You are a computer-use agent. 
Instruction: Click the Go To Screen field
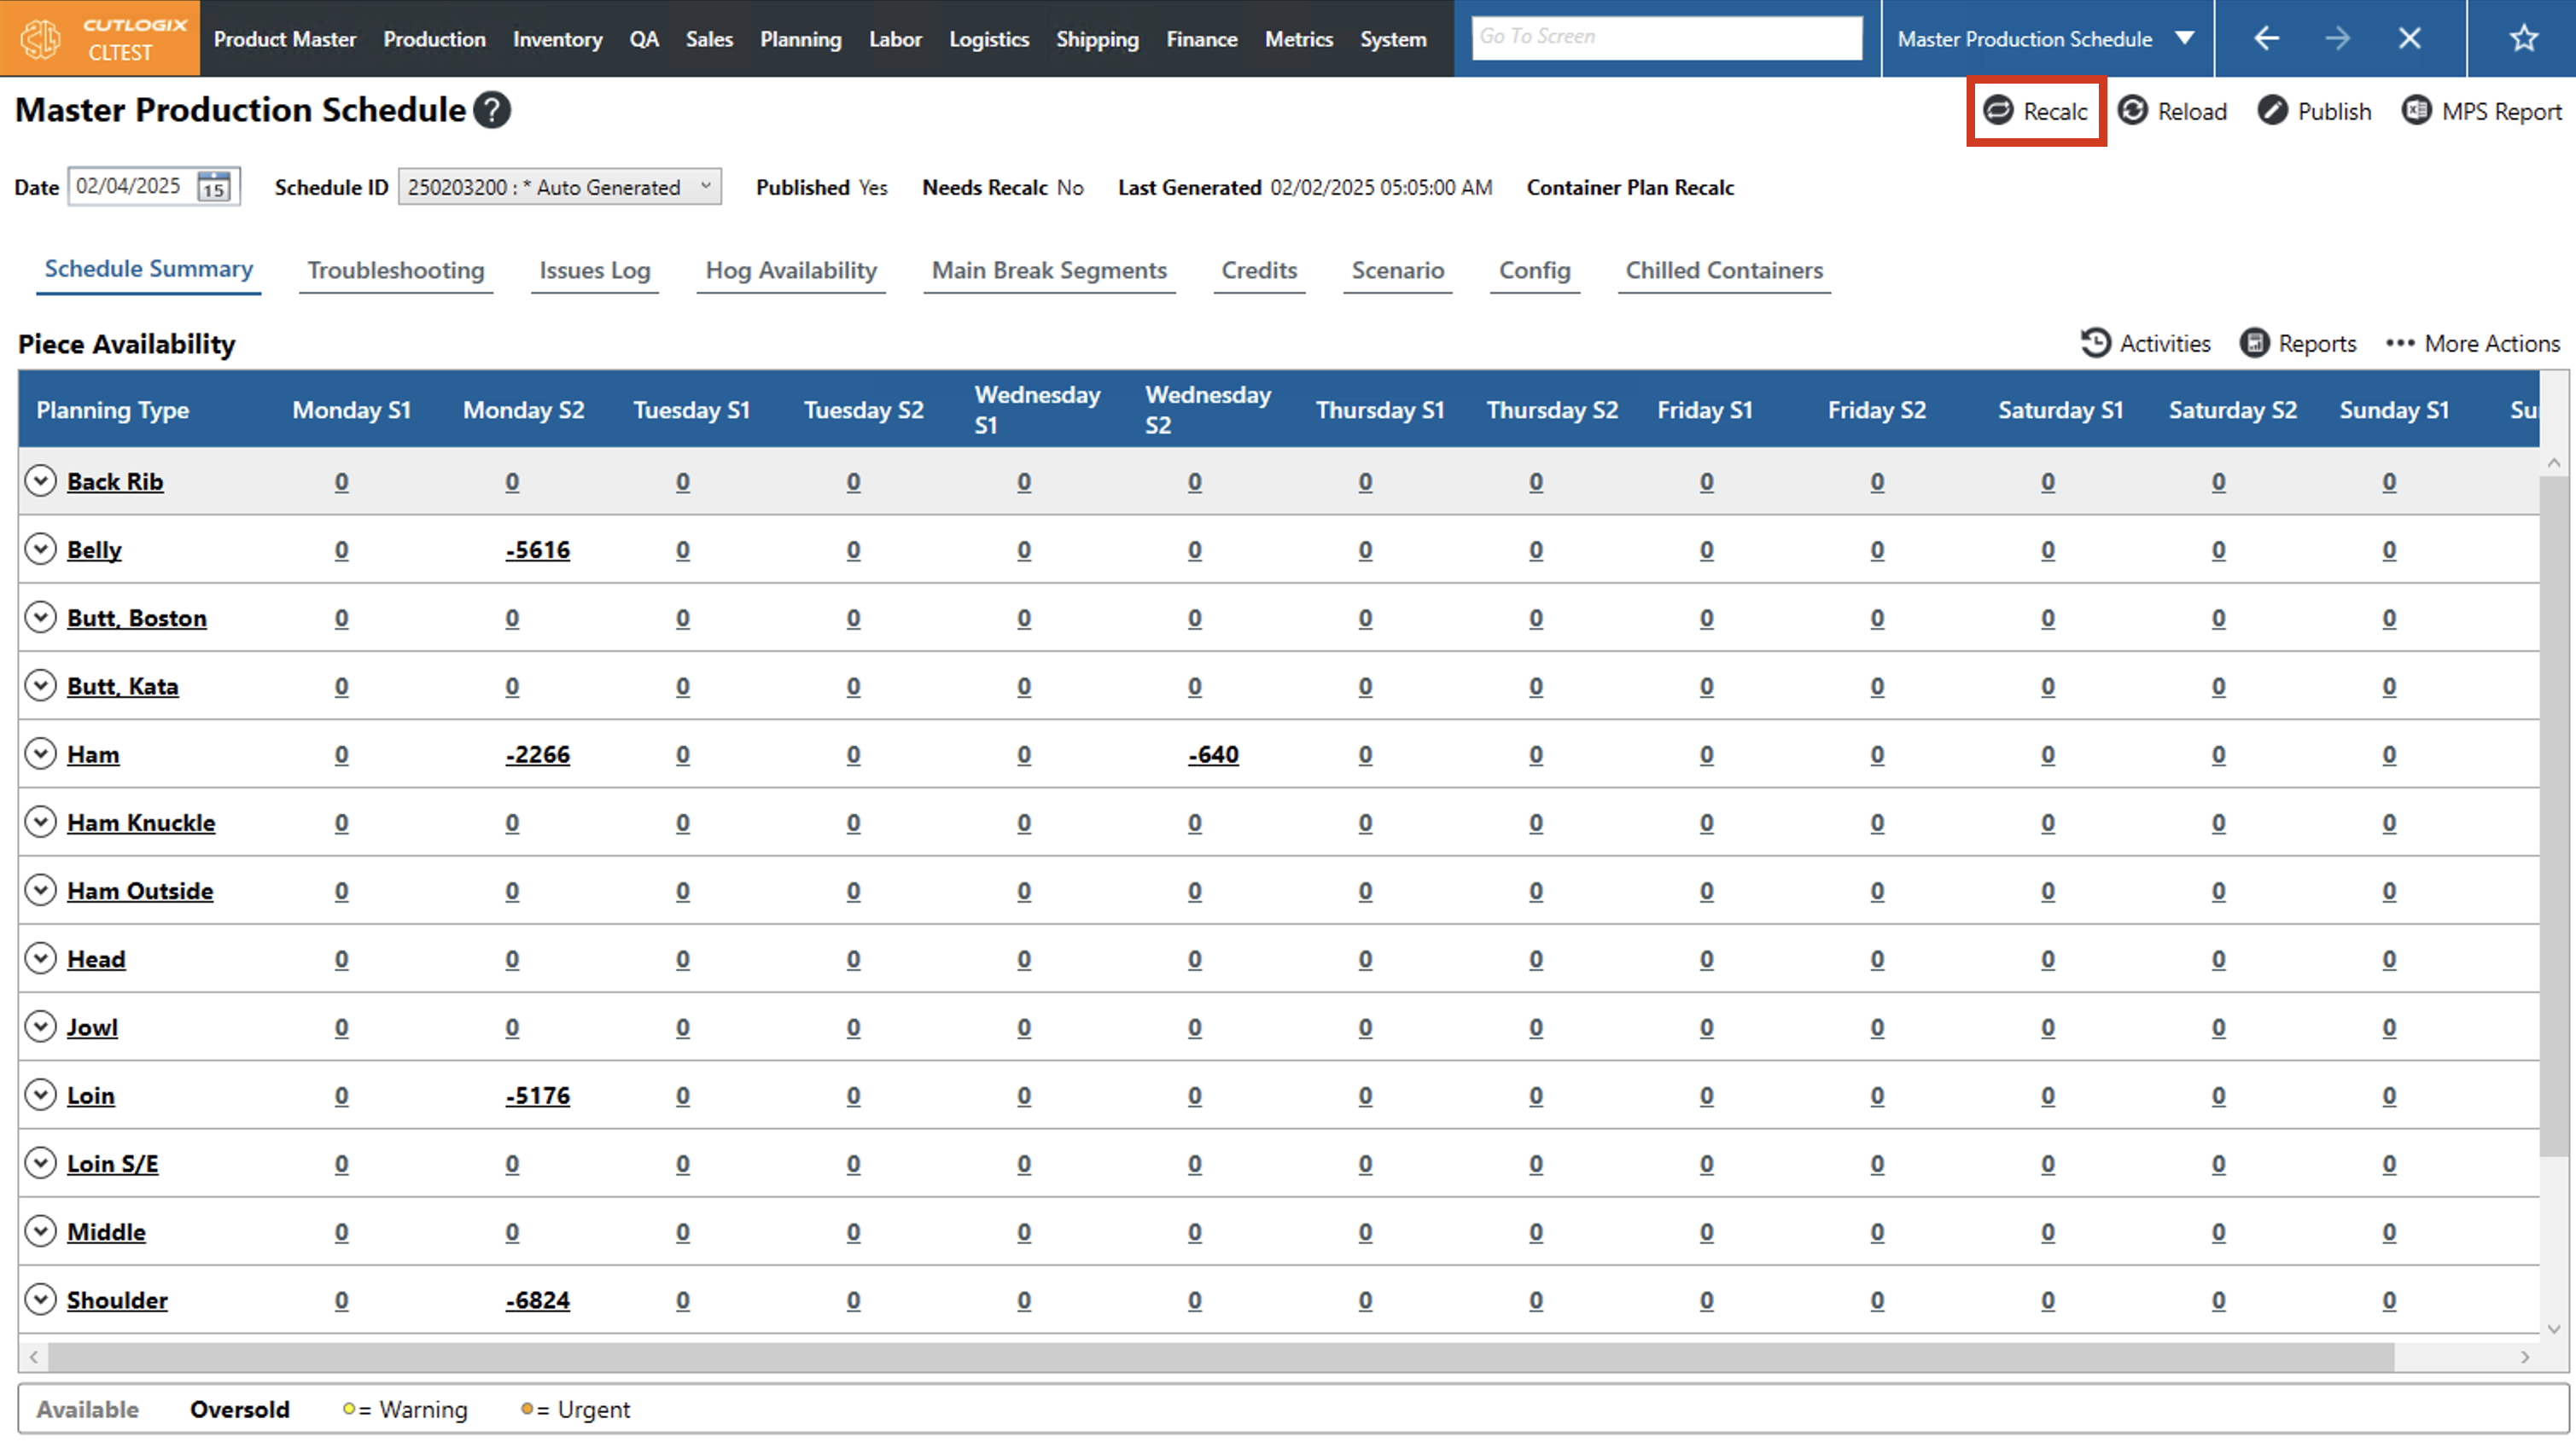[1666, 37]
